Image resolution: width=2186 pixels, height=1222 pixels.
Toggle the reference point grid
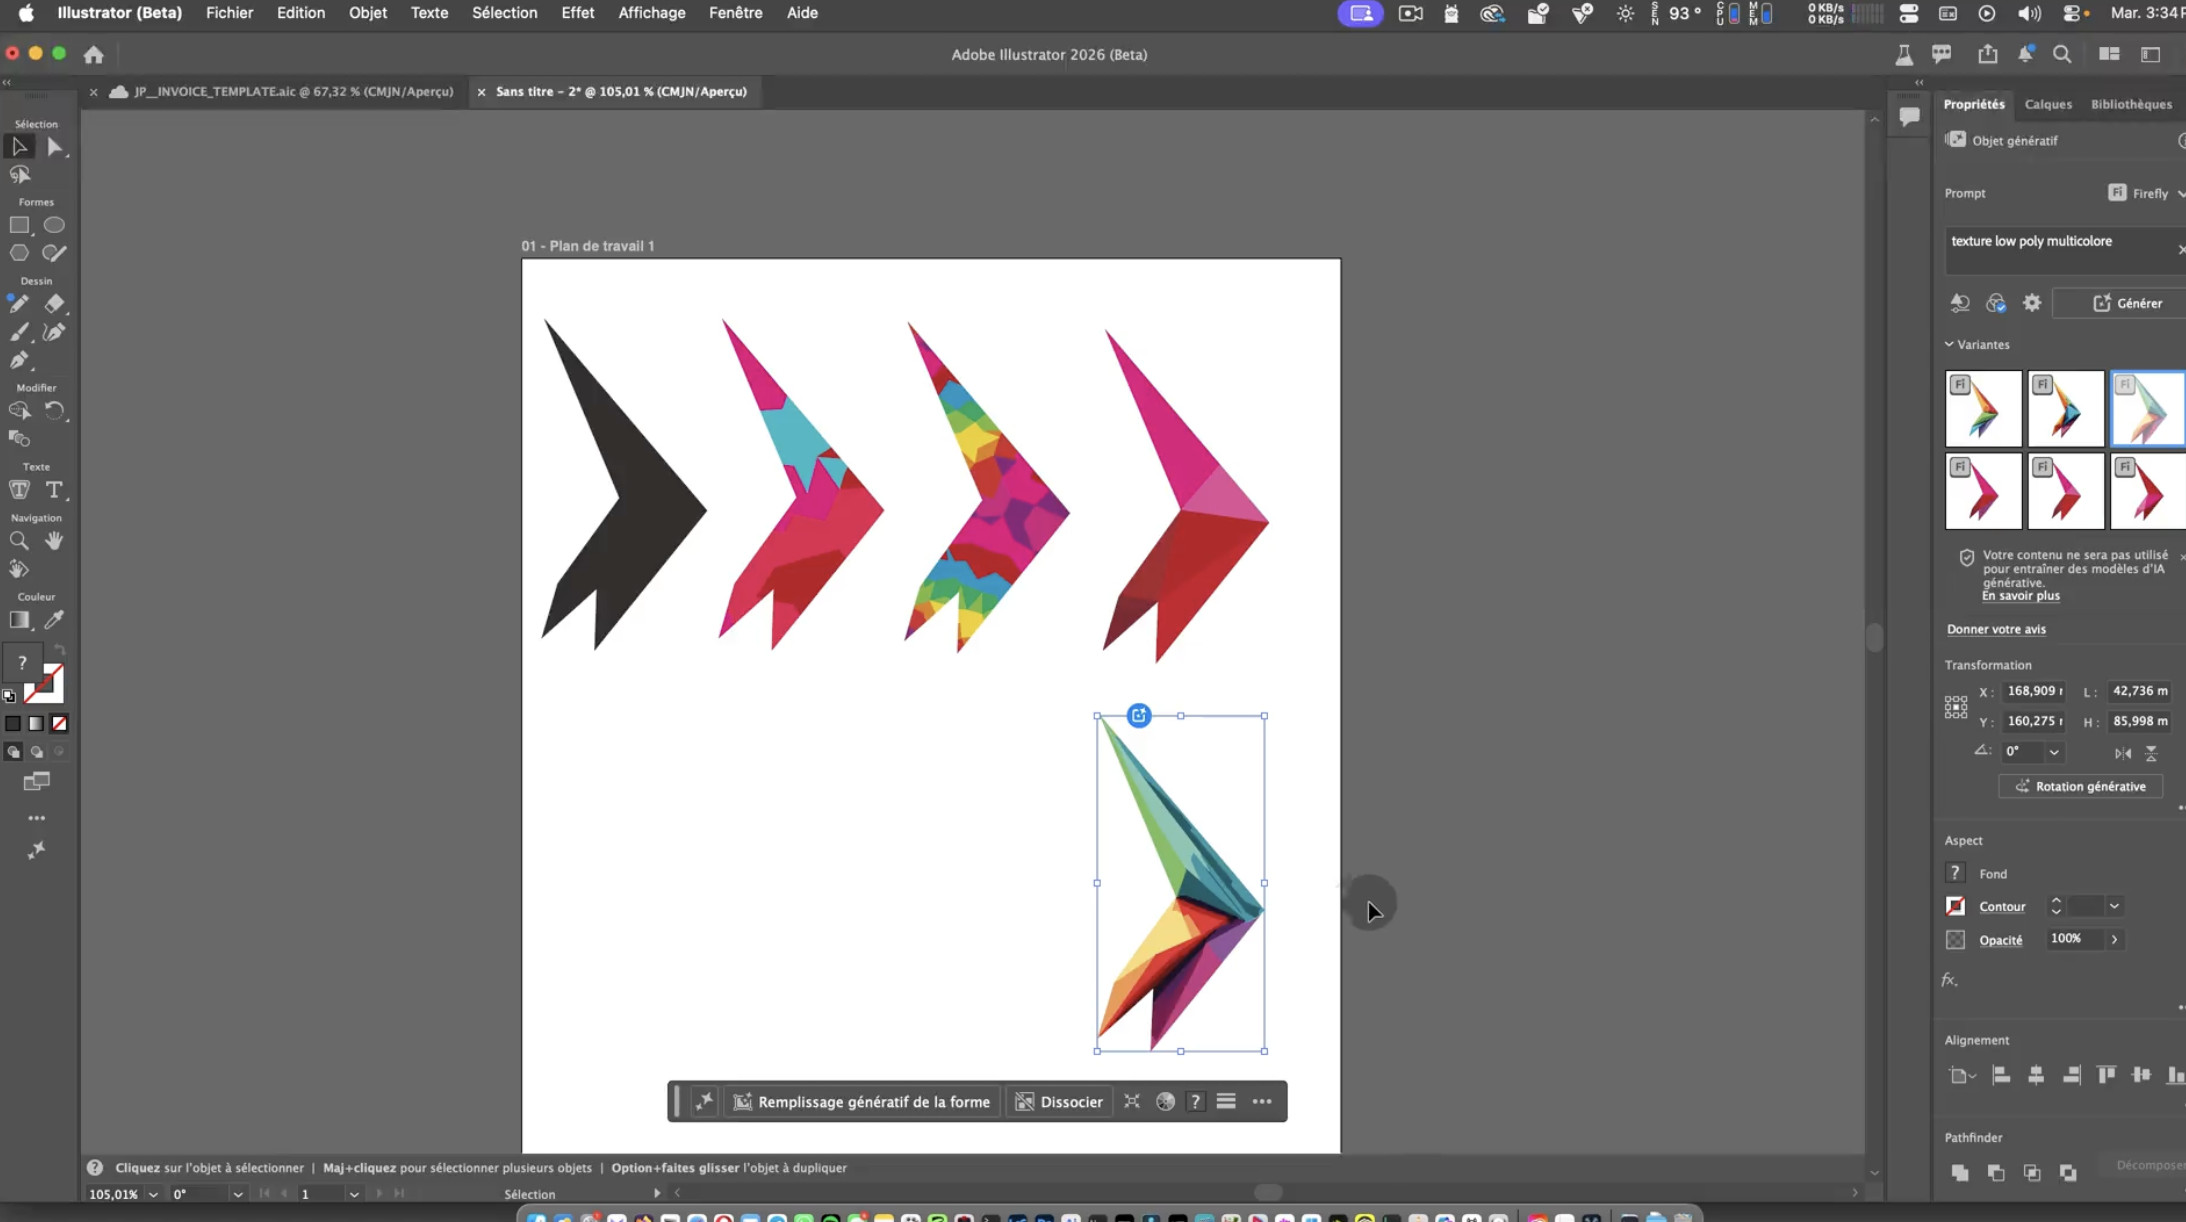(1956, 707)
